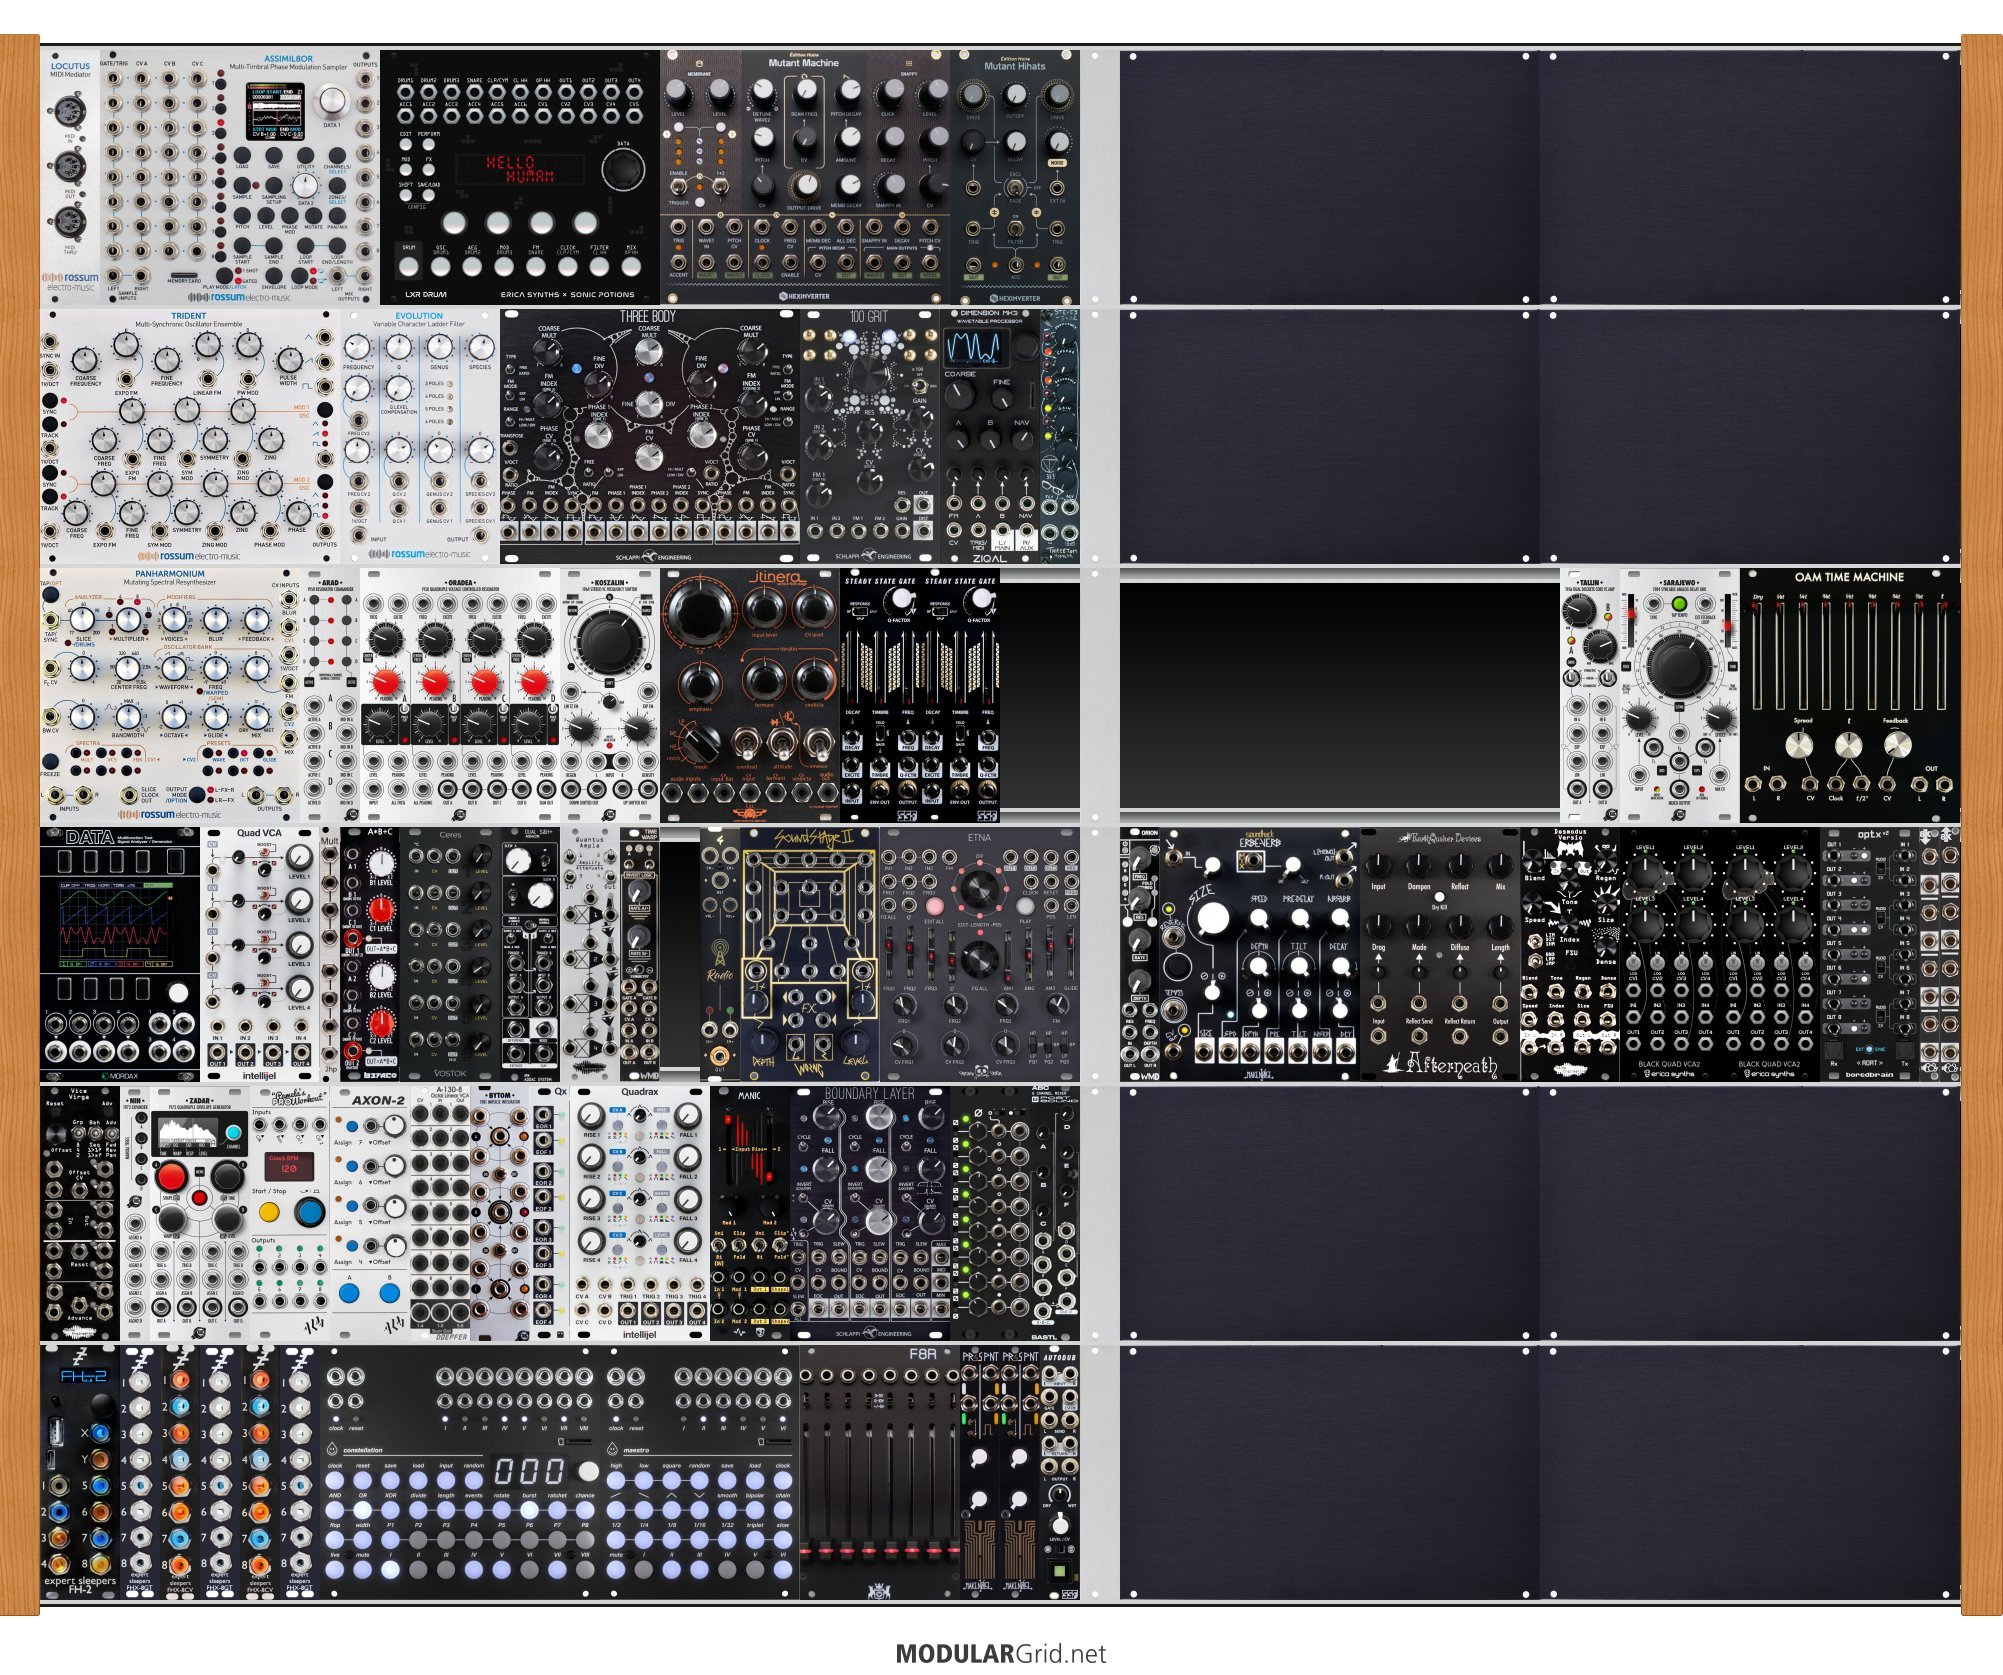Click the Koszalin frequency shifter module
Viewport: 2003px width, 1675px height.
610,696
